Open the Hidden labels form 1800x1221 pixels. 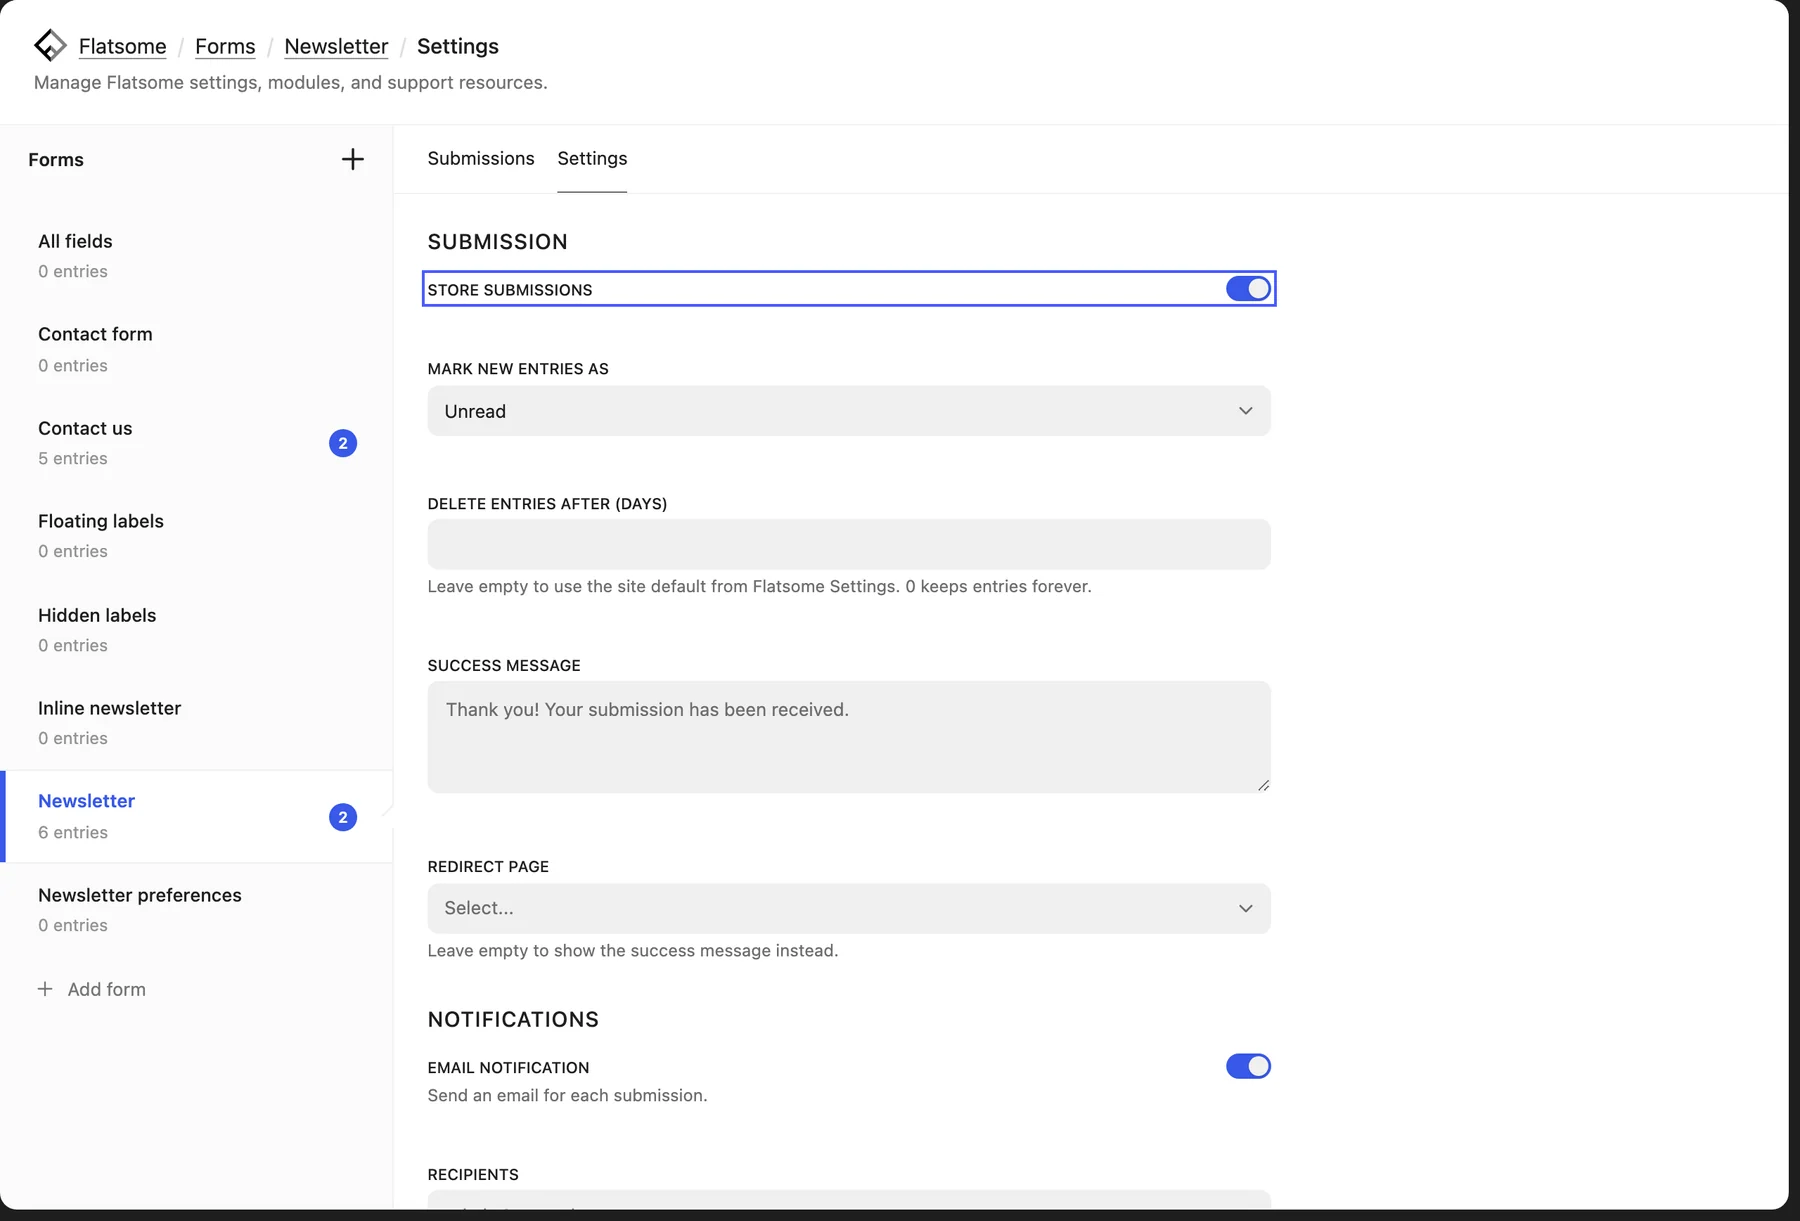tap(197, 630)
